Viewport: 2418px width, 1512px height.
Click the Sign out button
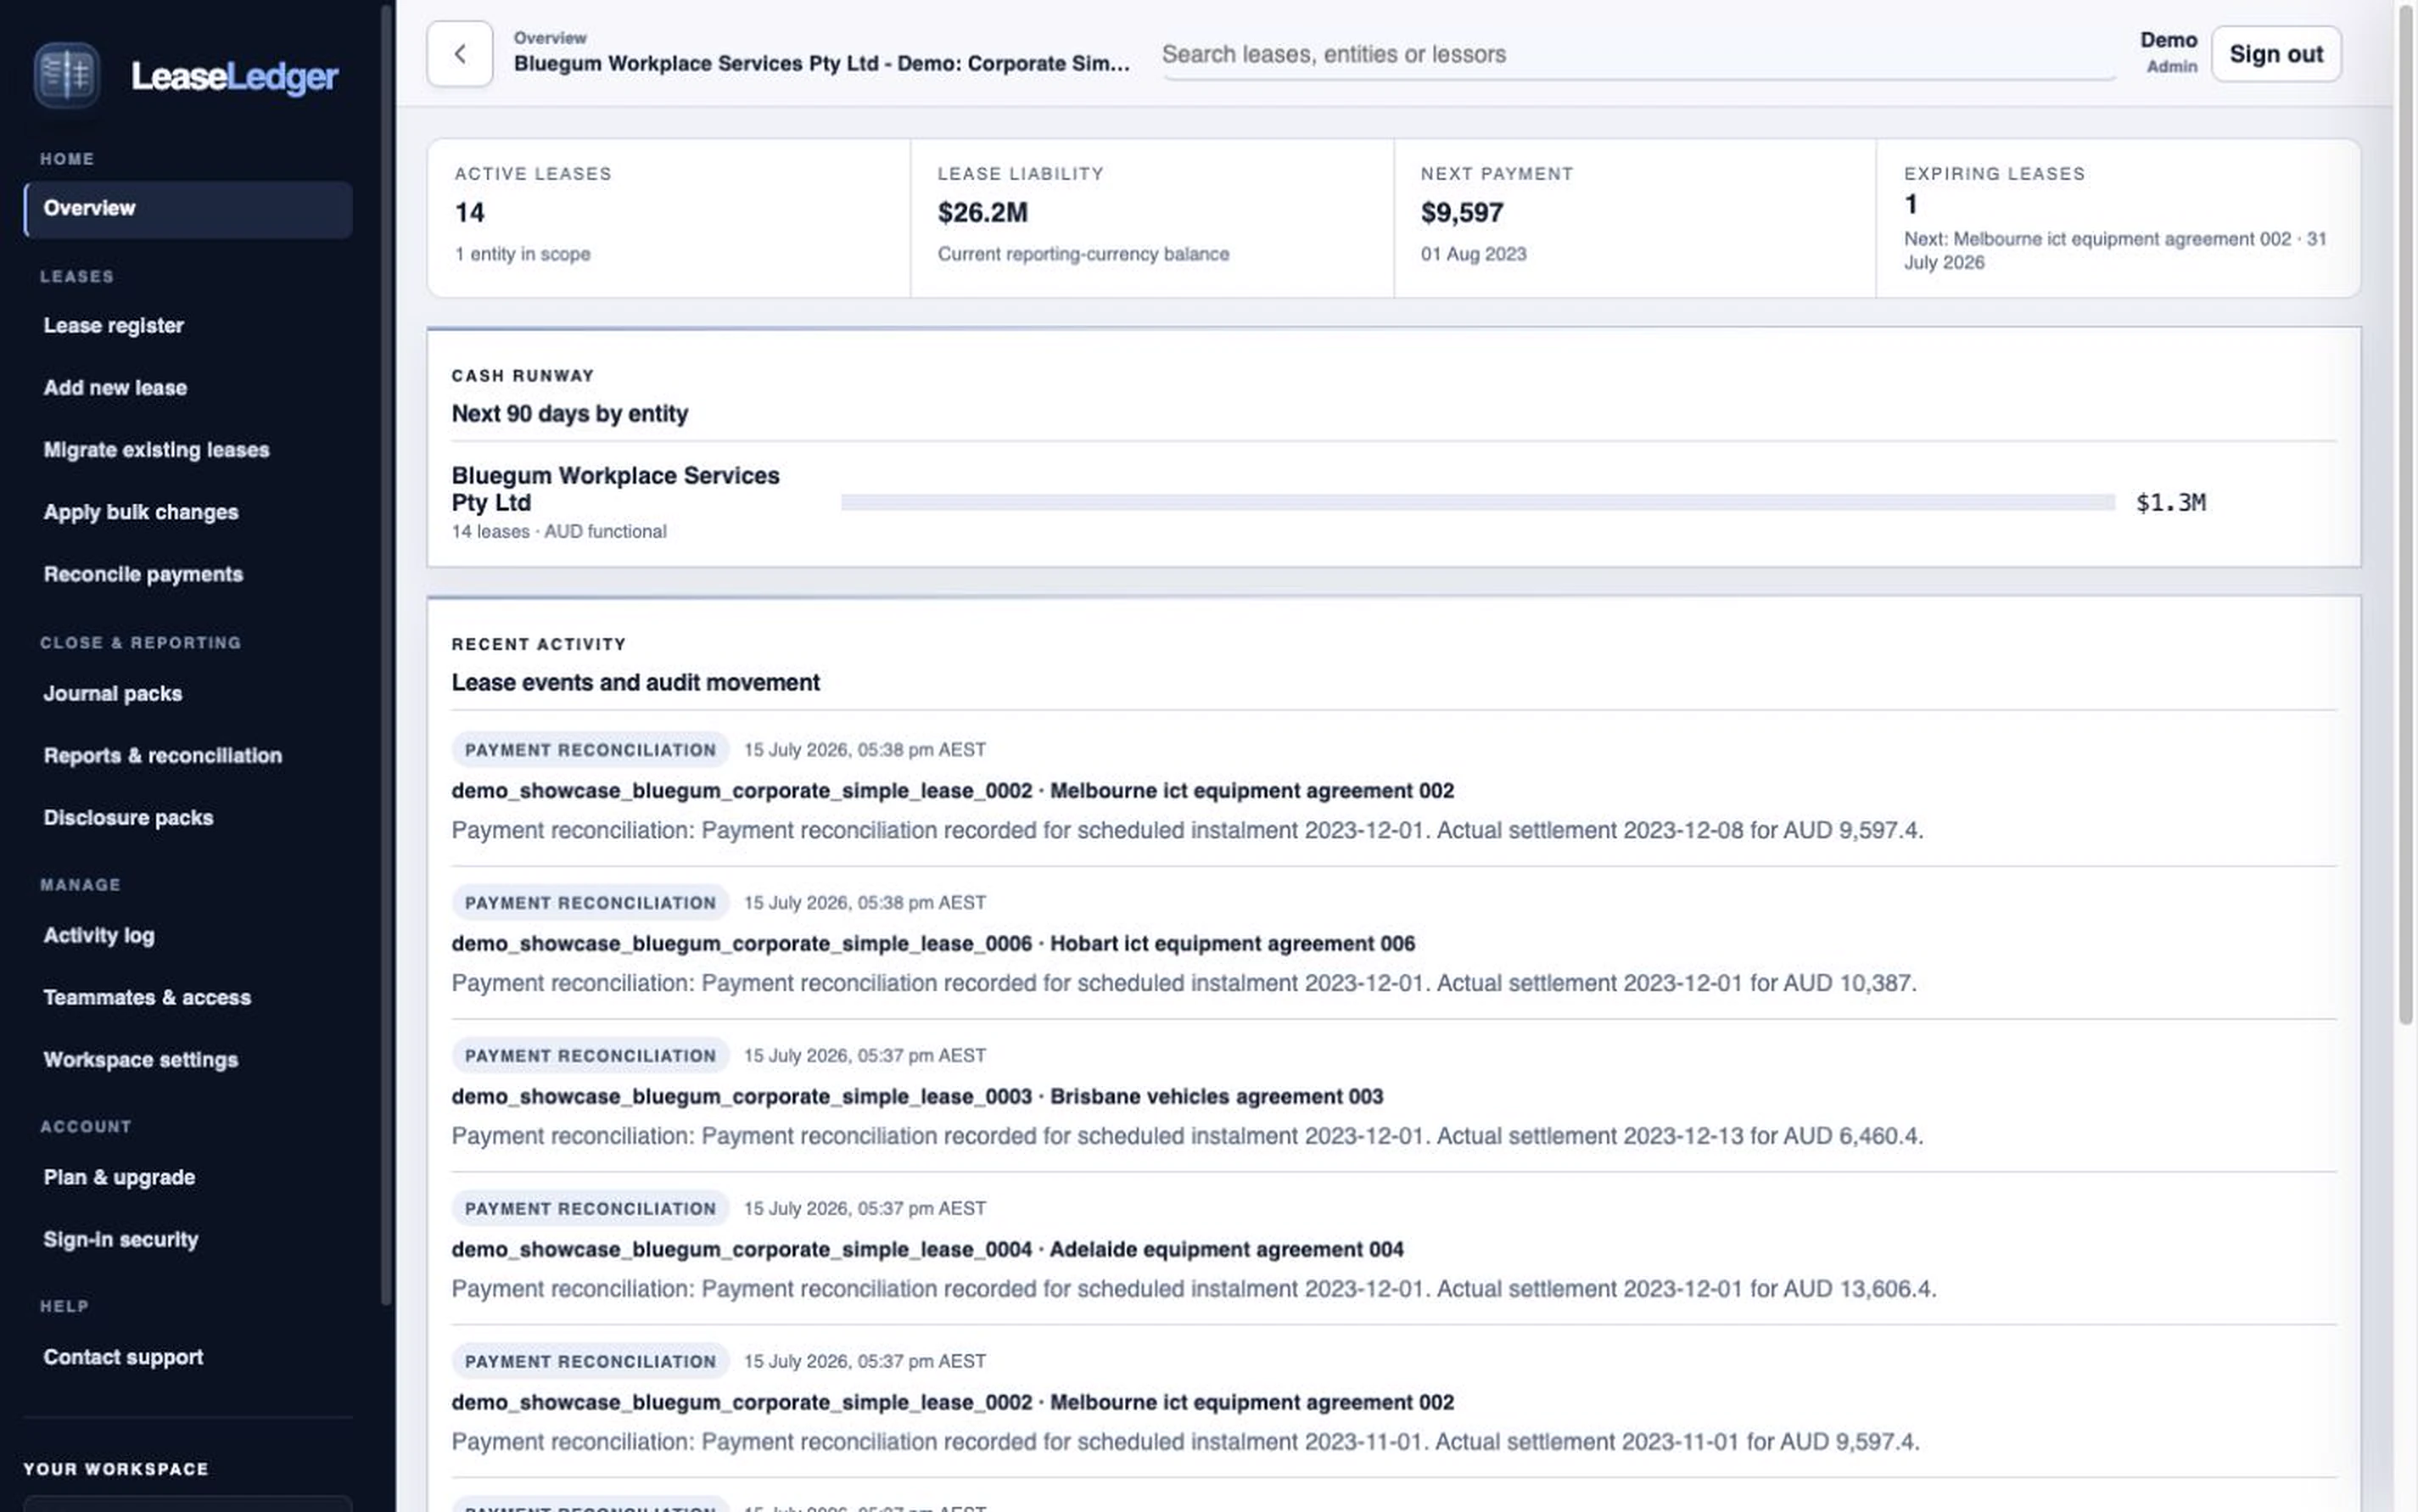pos(2275,54)
